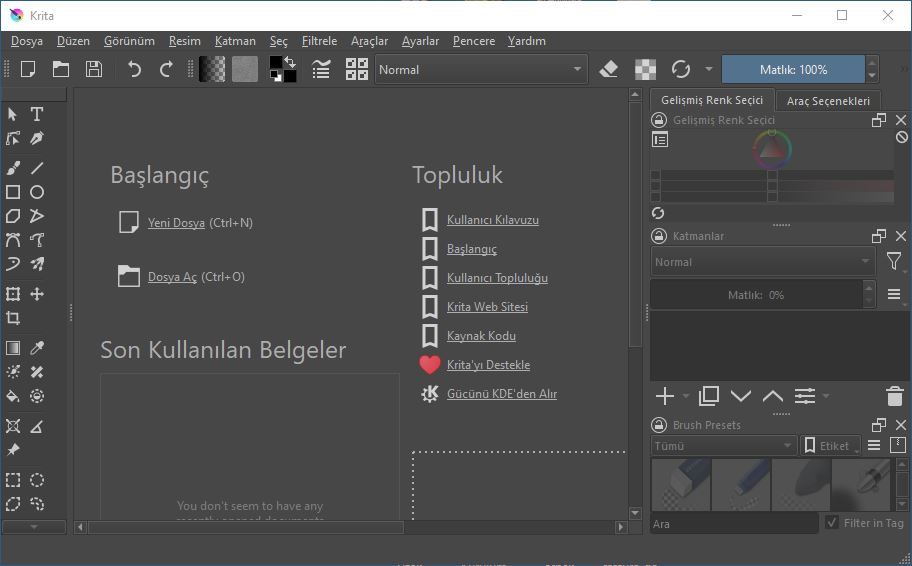The width and height of the screenshot is (912, 566).
Task: Click the Redo arrow in toolbar
Action: point(166,69)
